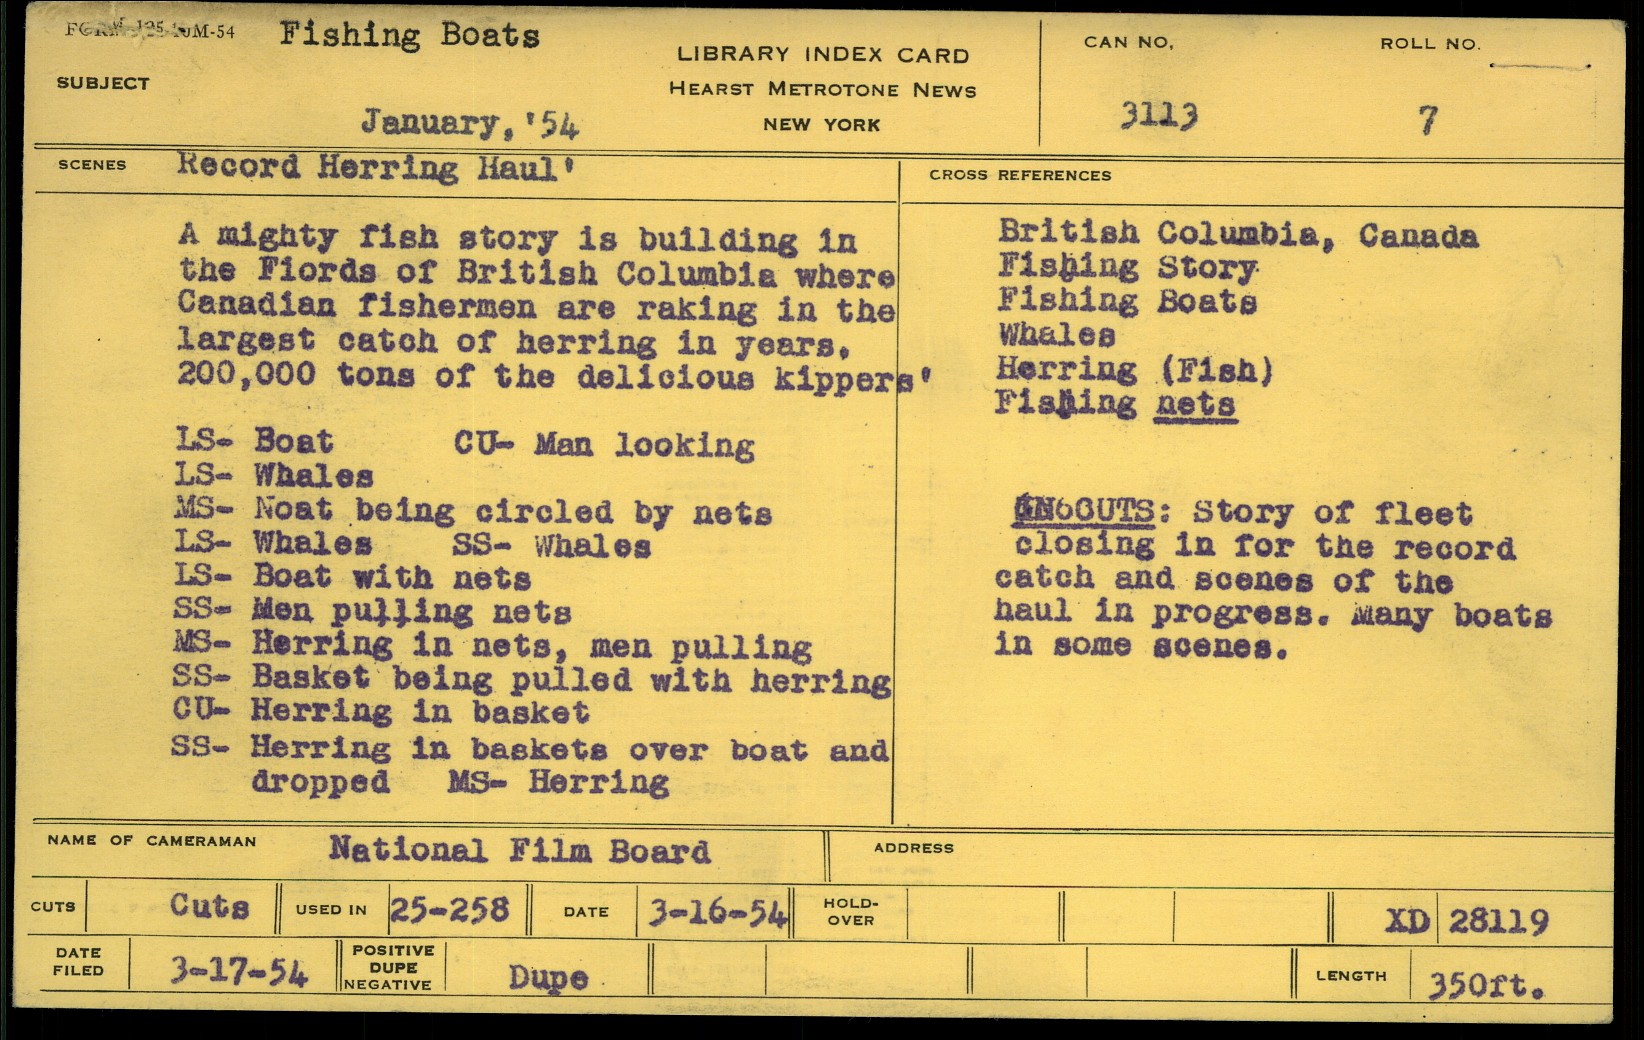
Task: Click the 'Hearst Metrotone News' text
Action: pyautogui.click(x=822, y=90)
